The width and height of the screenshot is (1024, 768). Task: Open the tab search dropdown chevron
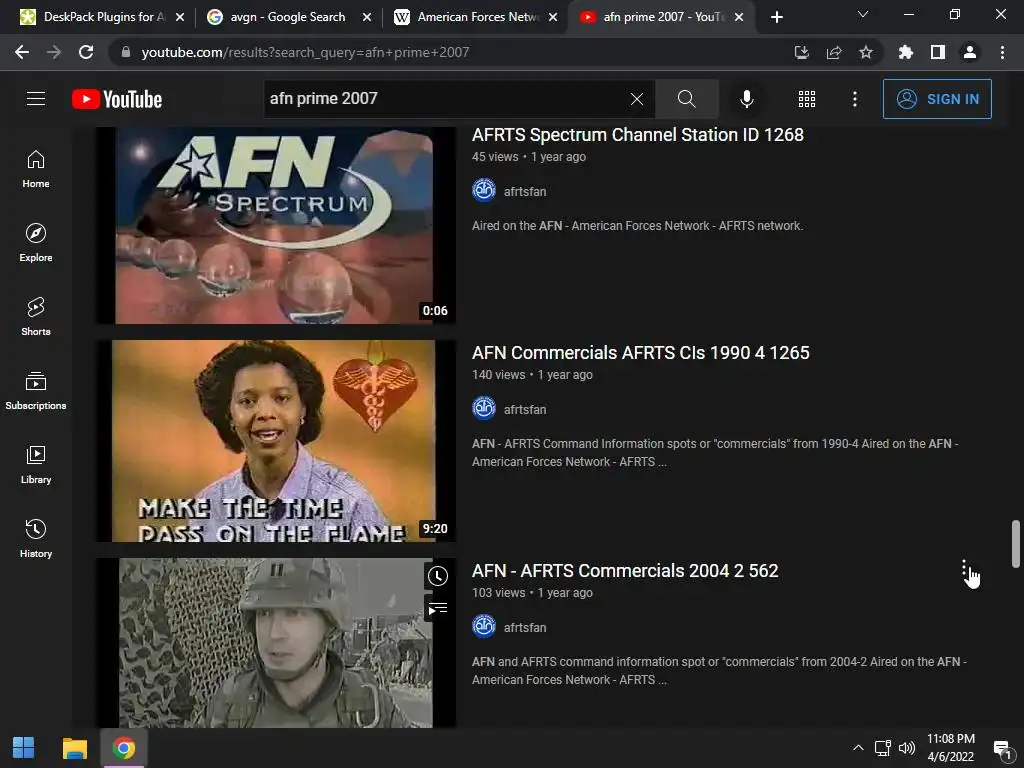(863, 14)
